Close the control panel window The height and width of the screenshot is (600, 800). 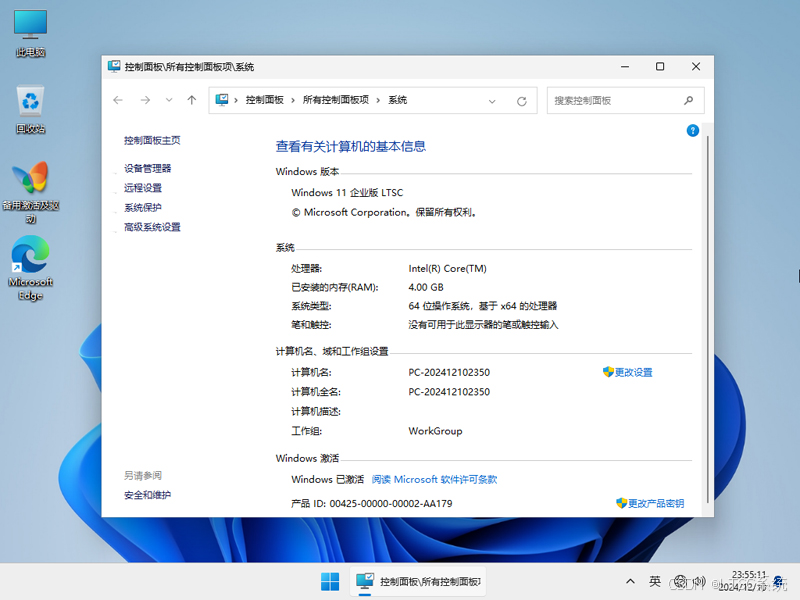click(x=696, y=67)
